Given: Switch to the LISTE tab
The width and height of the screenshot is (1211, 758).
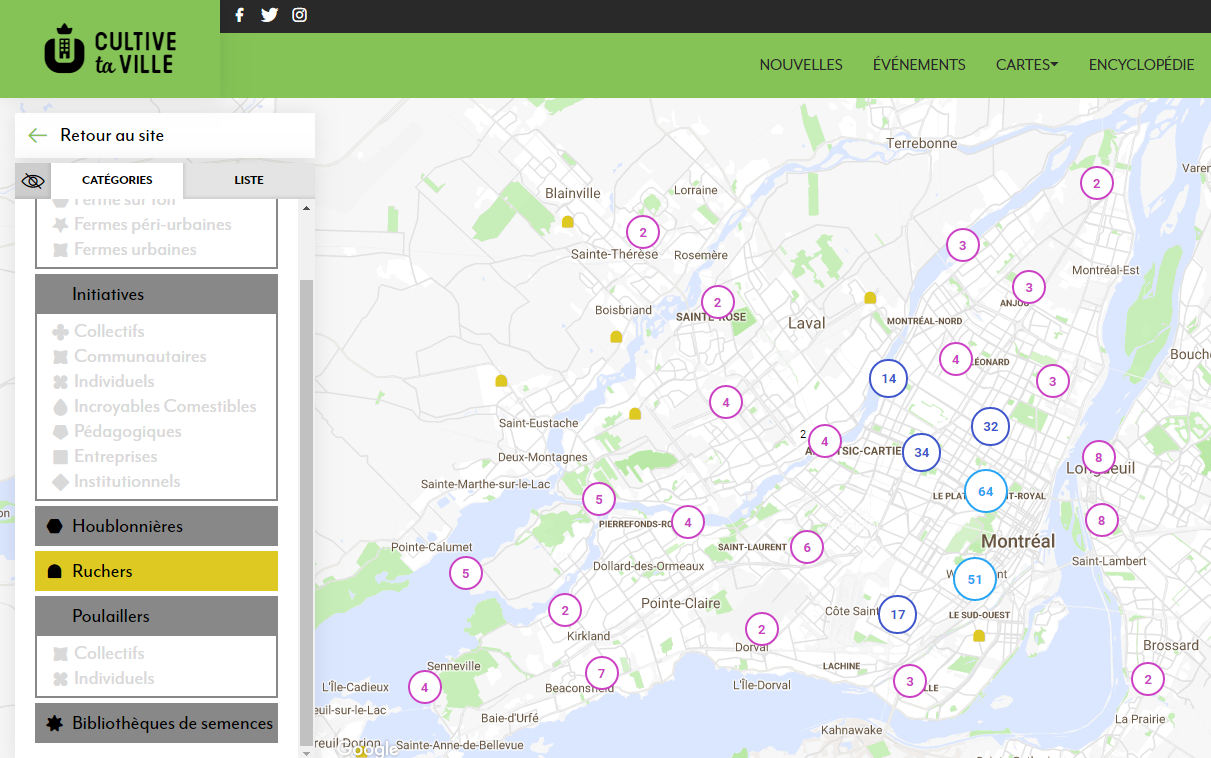Looking at the screenshot, I should 249,180.
